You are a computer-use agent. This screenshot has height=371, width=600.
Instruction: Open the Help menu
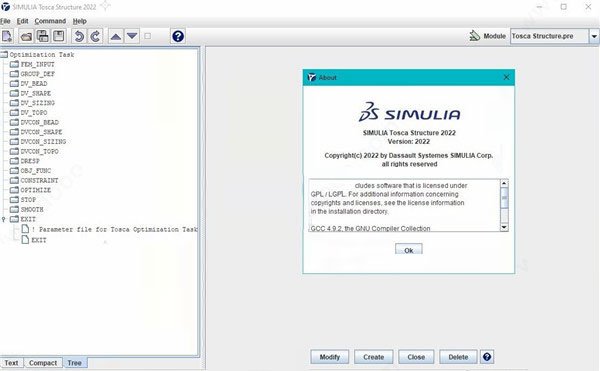click(x=80, y=21)
